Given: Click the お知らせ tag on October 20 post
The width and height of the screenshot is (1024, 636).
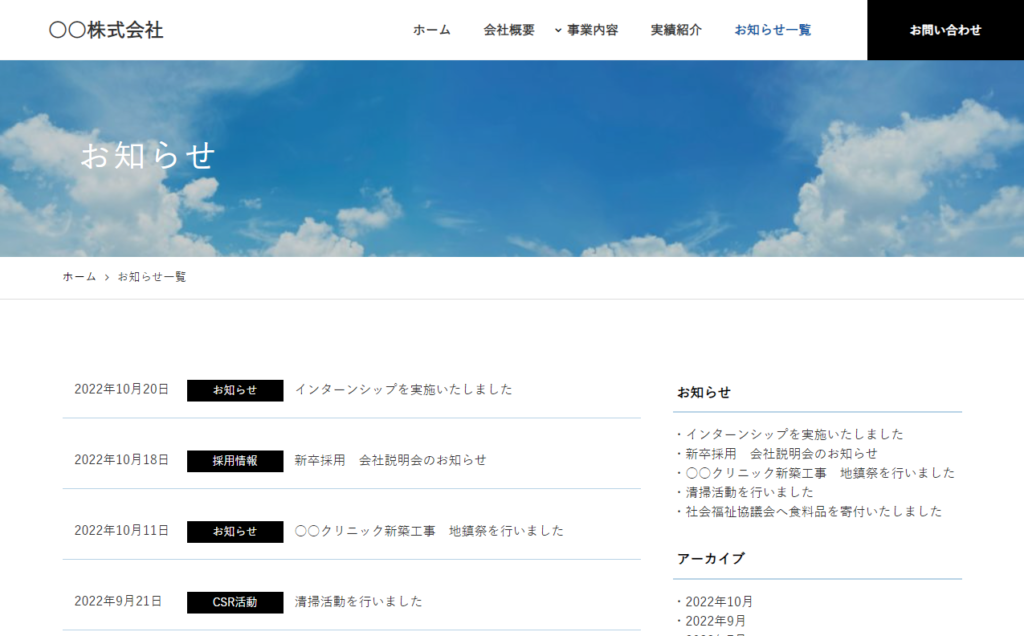Looking at the screenshot, I should pyautogui.click(x=234, y=390).
